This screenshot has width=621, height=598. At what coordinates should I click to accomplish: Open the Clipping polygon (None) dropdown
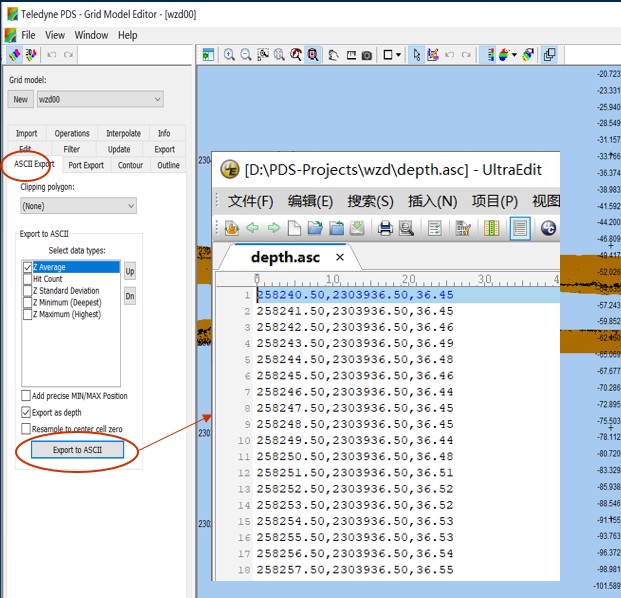(x=78, y=206)
